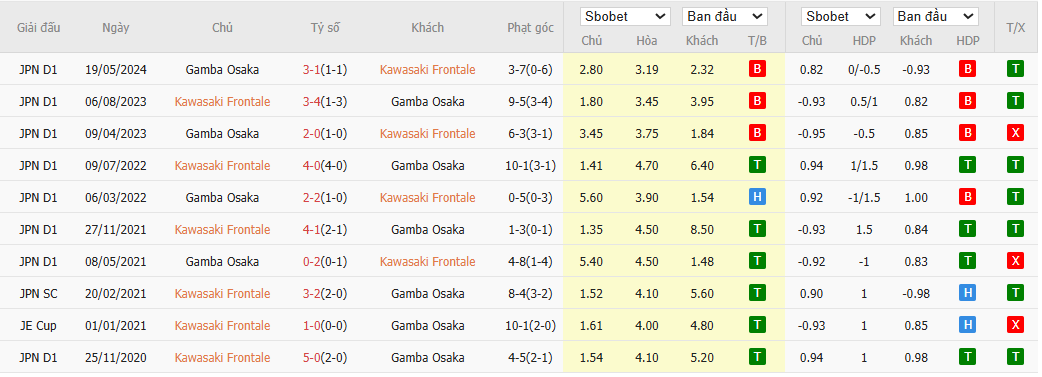The image size is (1042, 377).
Task: Click the blue H T/B badge for 06/03/2022
Action: 757,197
